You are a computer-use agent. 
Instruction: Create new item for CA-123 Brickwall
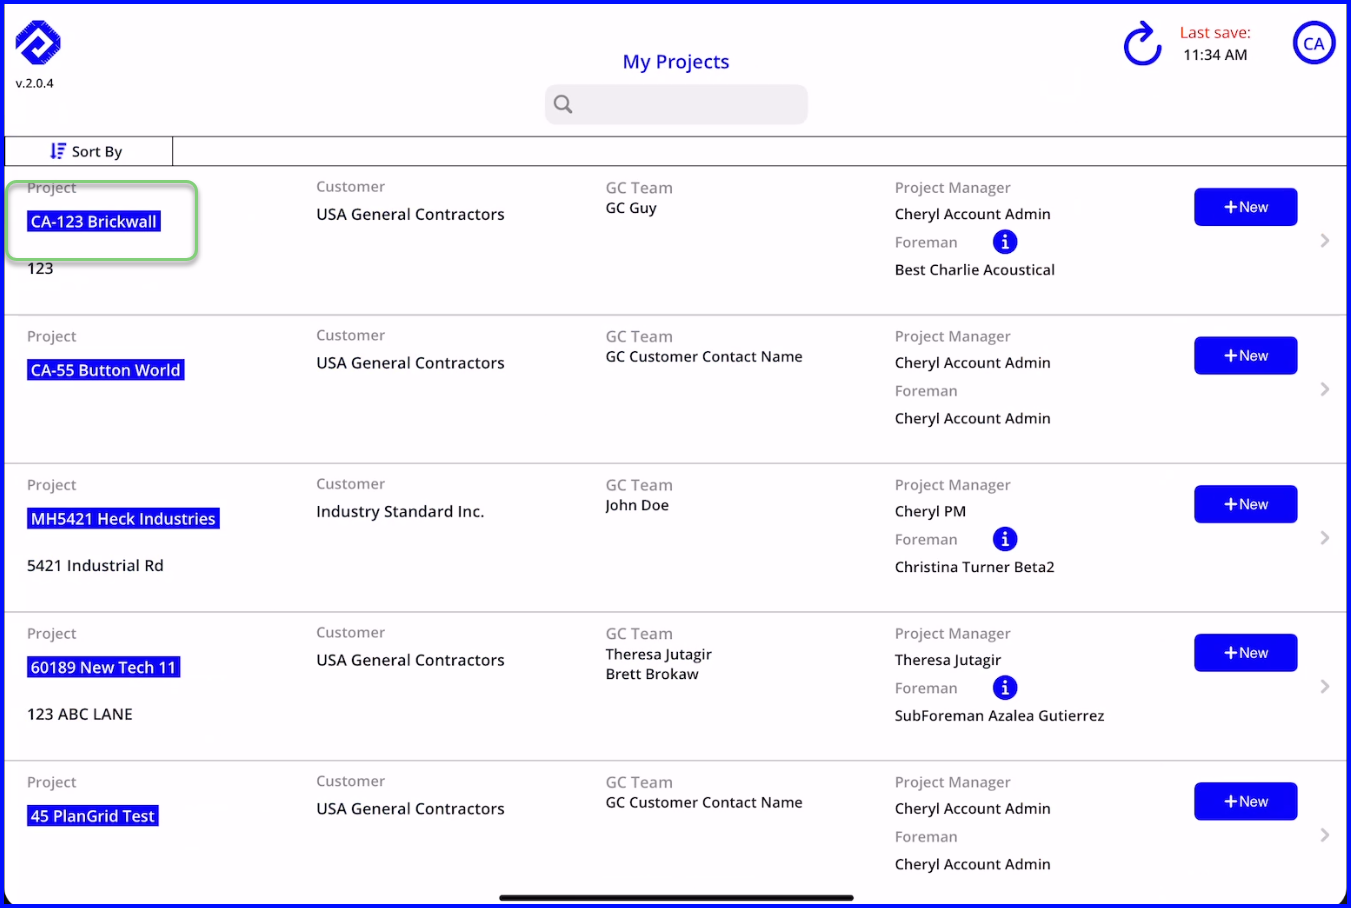coord(1246,207)
